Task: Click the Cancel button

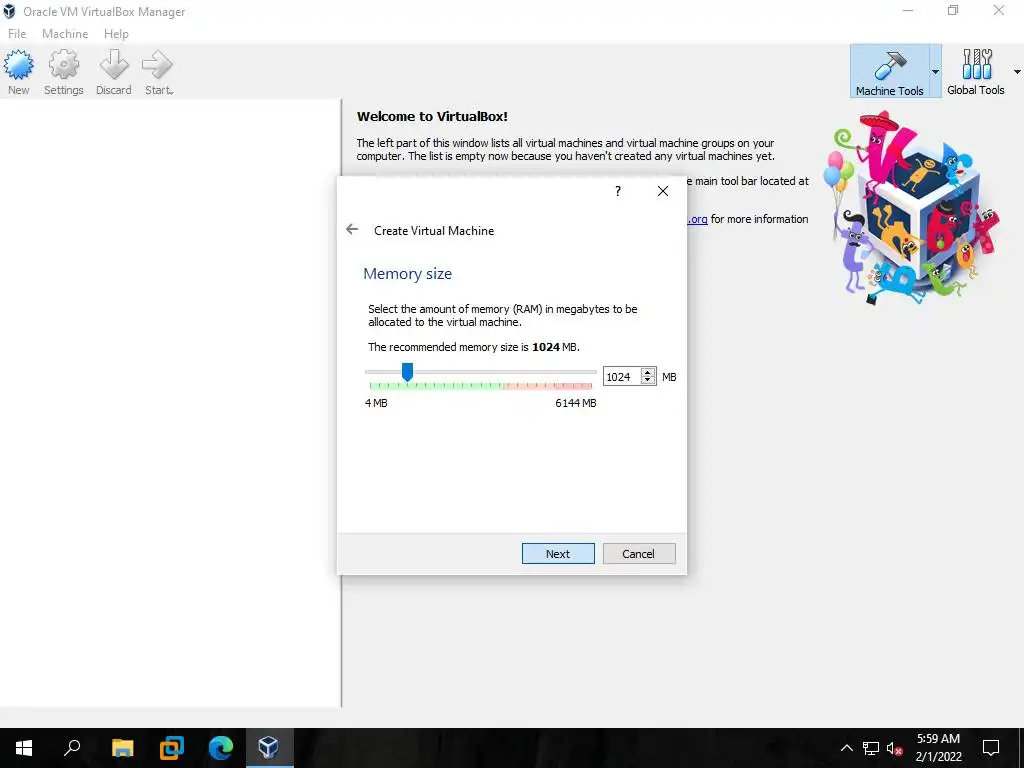Action: [x=639, y=553]
